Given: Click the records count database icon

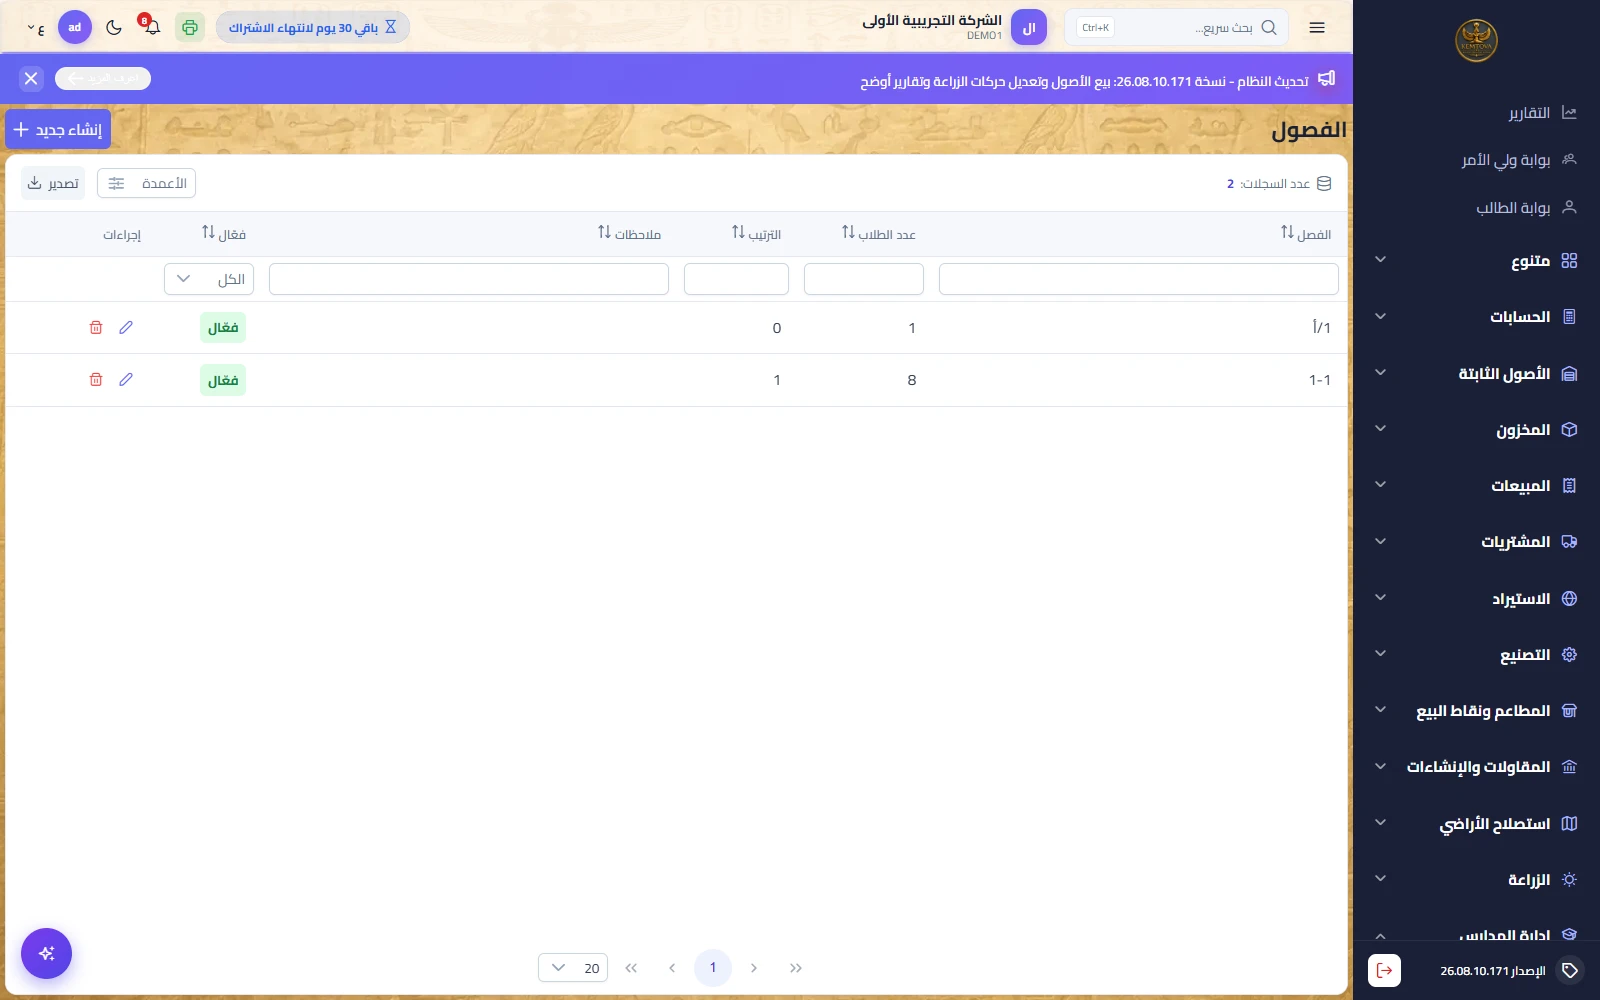Looking at the screenshot, I should point(1324,184).
